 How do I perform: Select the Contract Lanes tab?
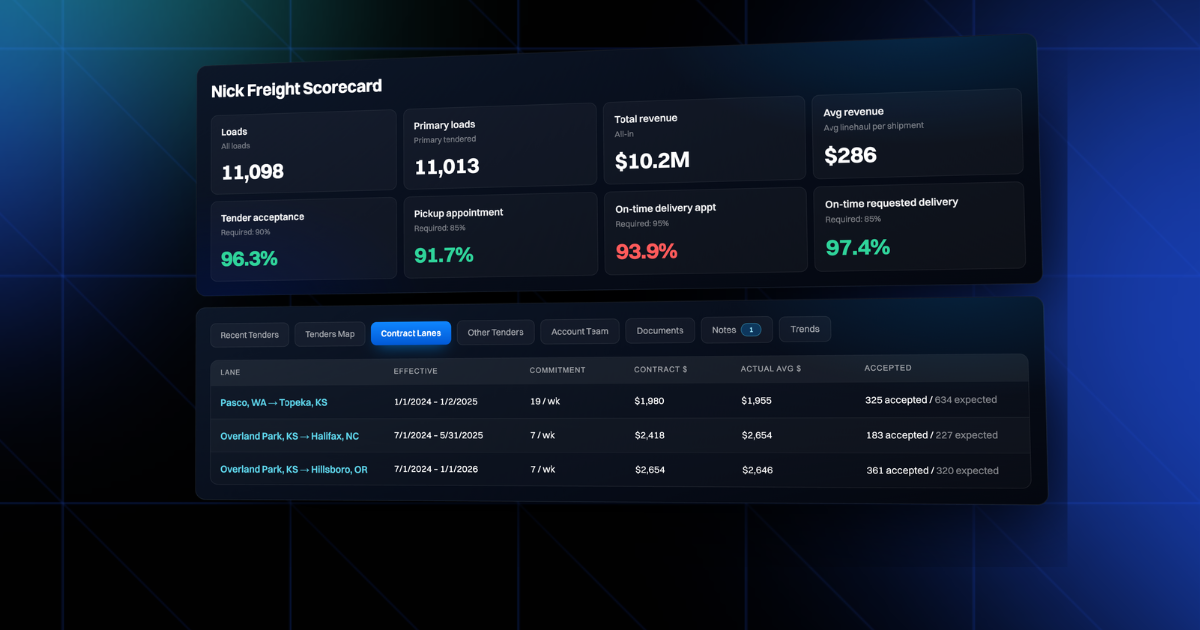pos(411,333)
